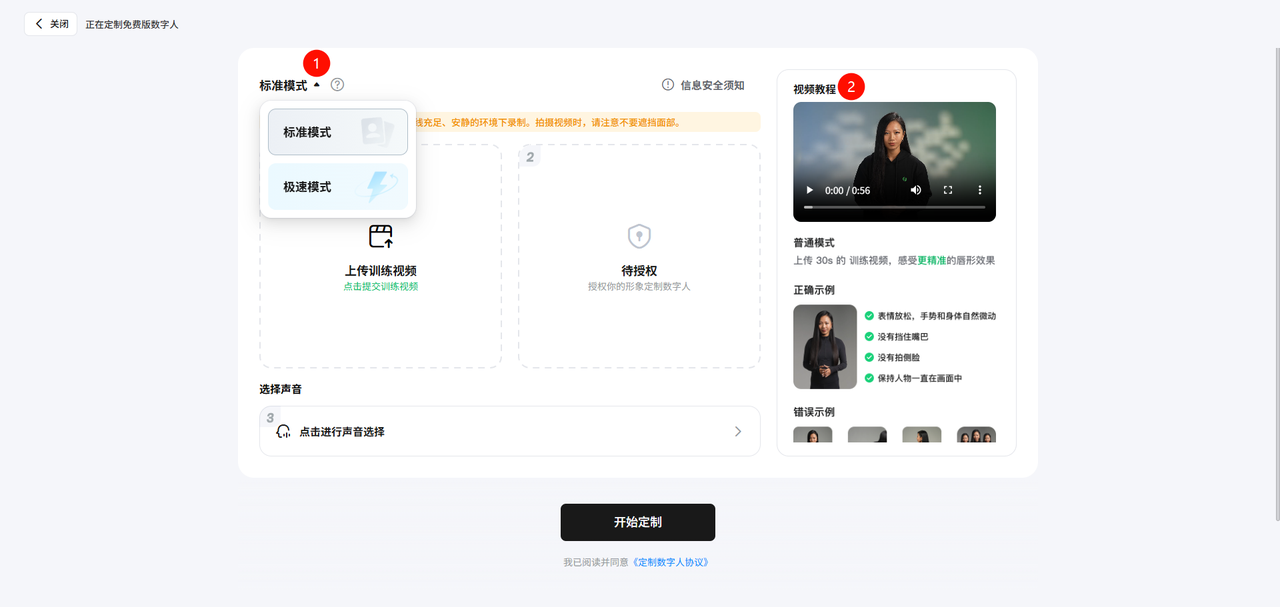Click the 待授权 shield icon
The width and height of the screenshot is (1280, 607).
pos(639,236)
